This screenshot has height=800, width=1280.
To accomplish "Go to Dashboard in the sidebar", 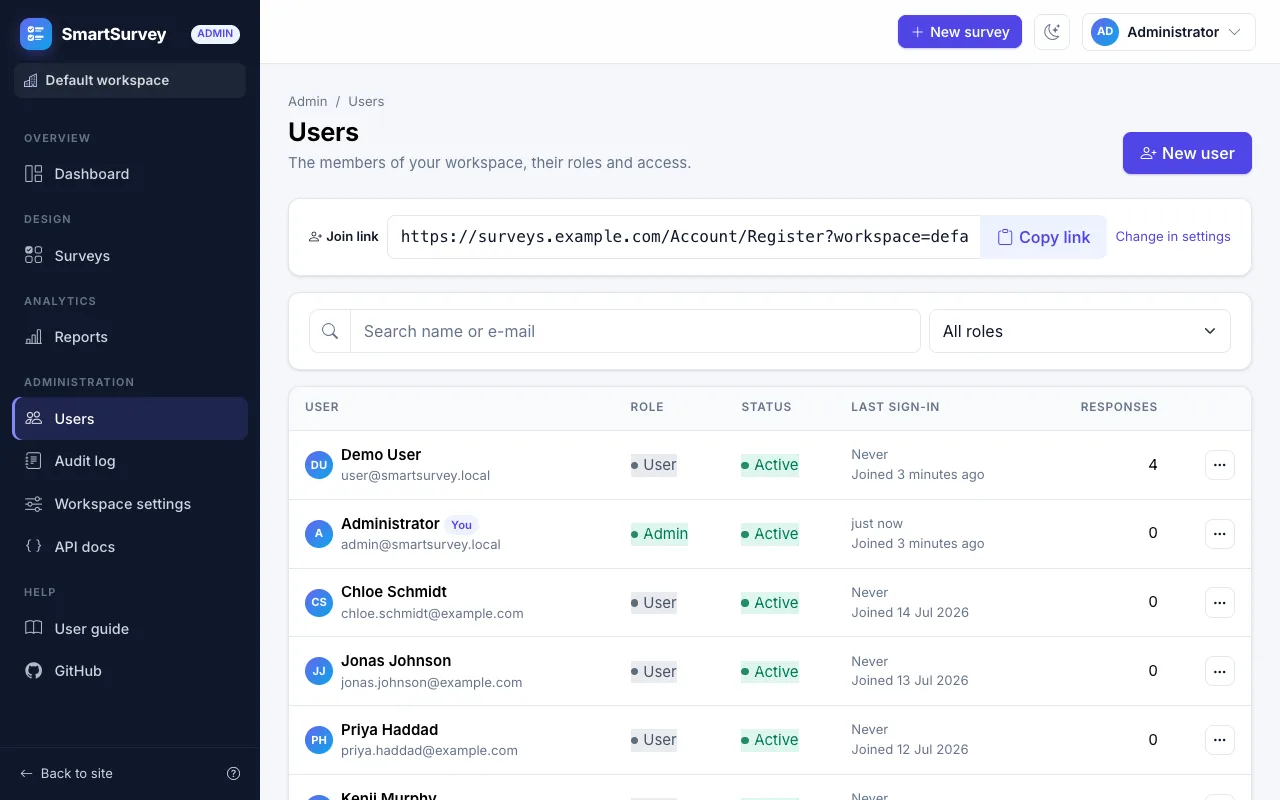I will pos(130,174).
